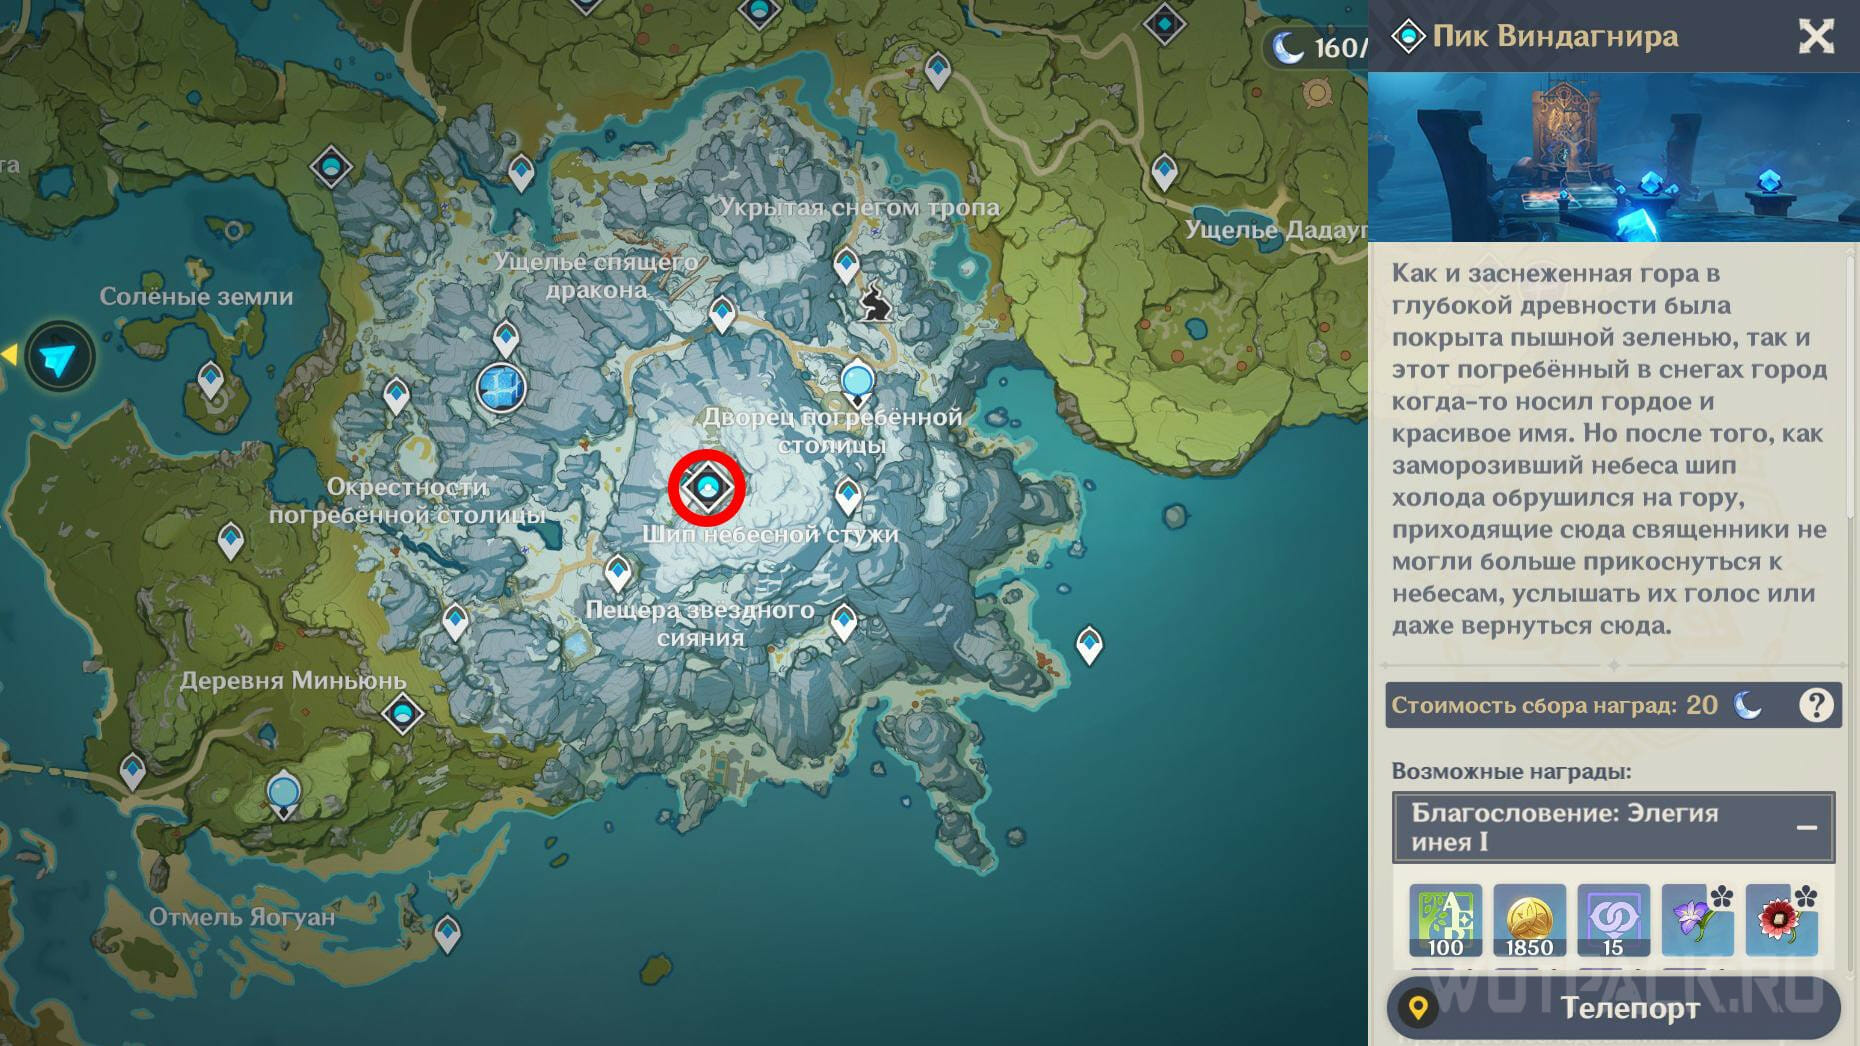Select teleport waypoint near Пещера звездного сияния label

point(618,573)
